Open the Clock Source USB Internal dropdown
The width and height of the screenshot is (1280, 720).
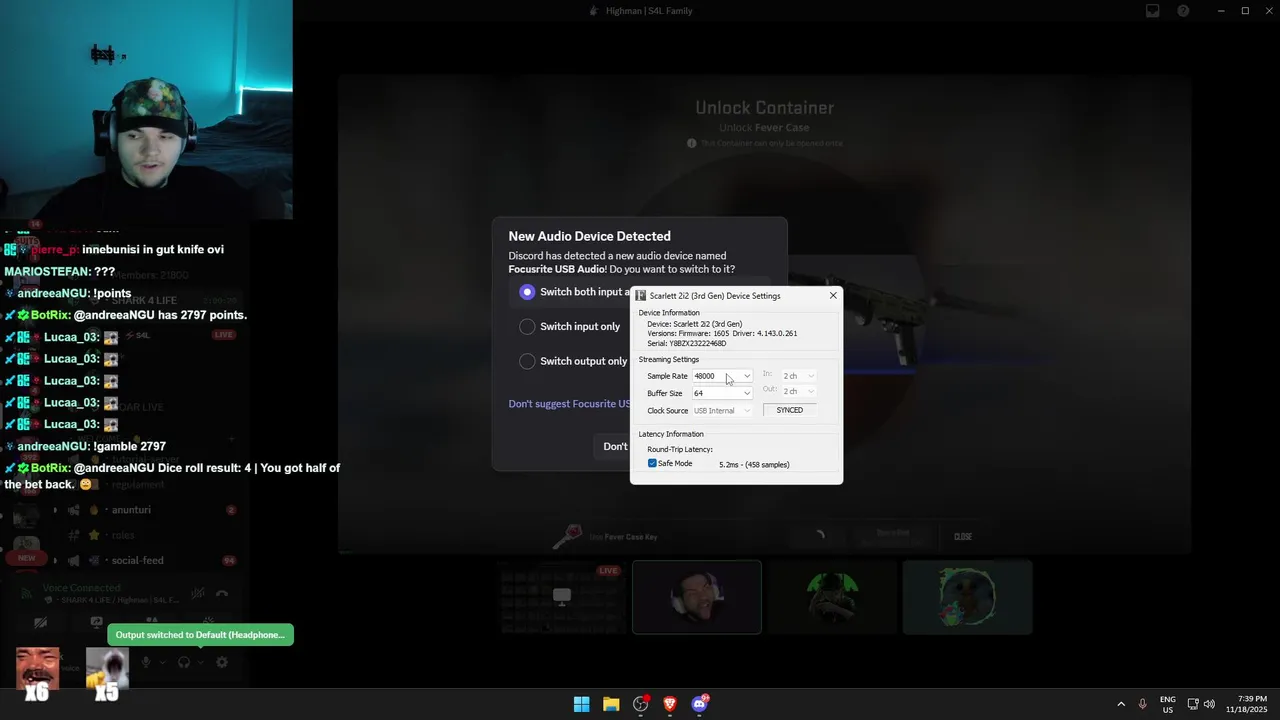tap(722, 410)
